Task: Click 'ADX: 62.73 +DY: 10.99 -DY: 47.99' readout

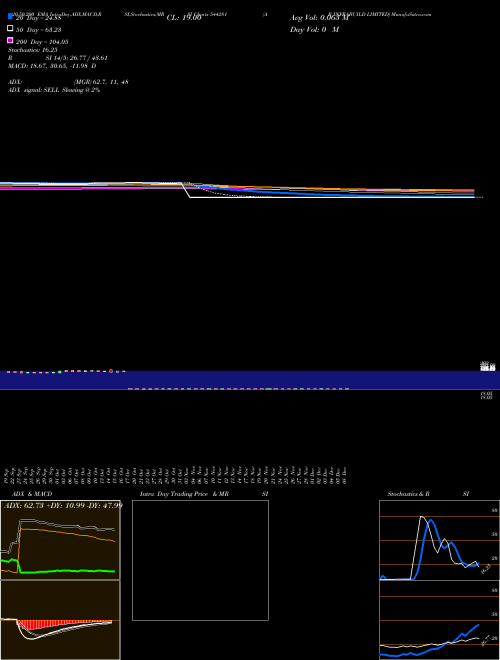Action: pos(63,505)
